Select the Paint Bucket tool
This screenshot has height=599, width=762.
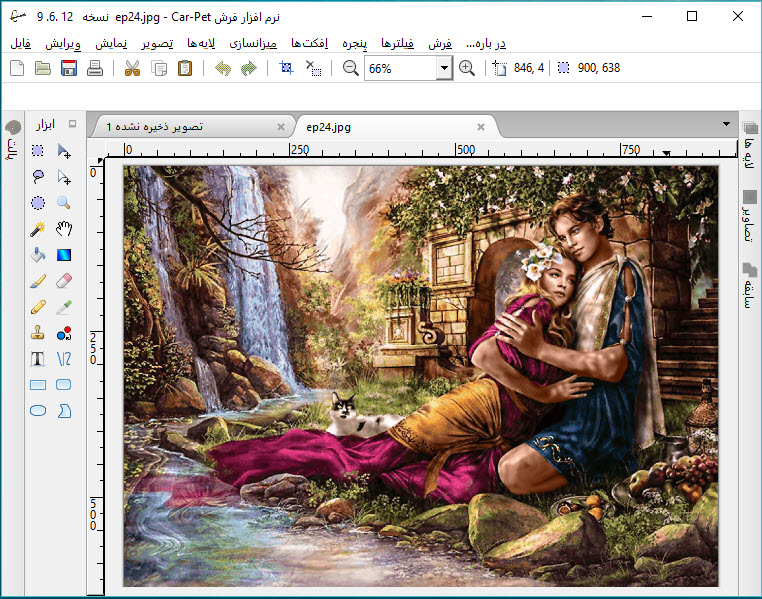pos(38,255)
